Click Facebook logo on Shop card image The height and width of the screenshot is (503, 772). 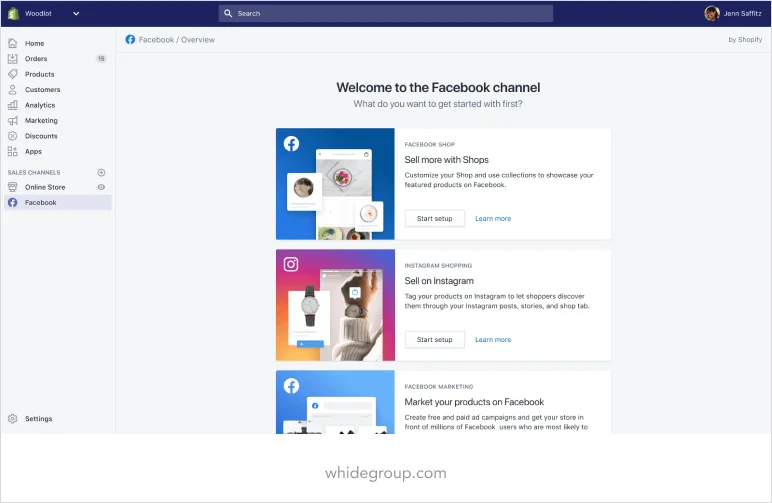coord(291,144)
